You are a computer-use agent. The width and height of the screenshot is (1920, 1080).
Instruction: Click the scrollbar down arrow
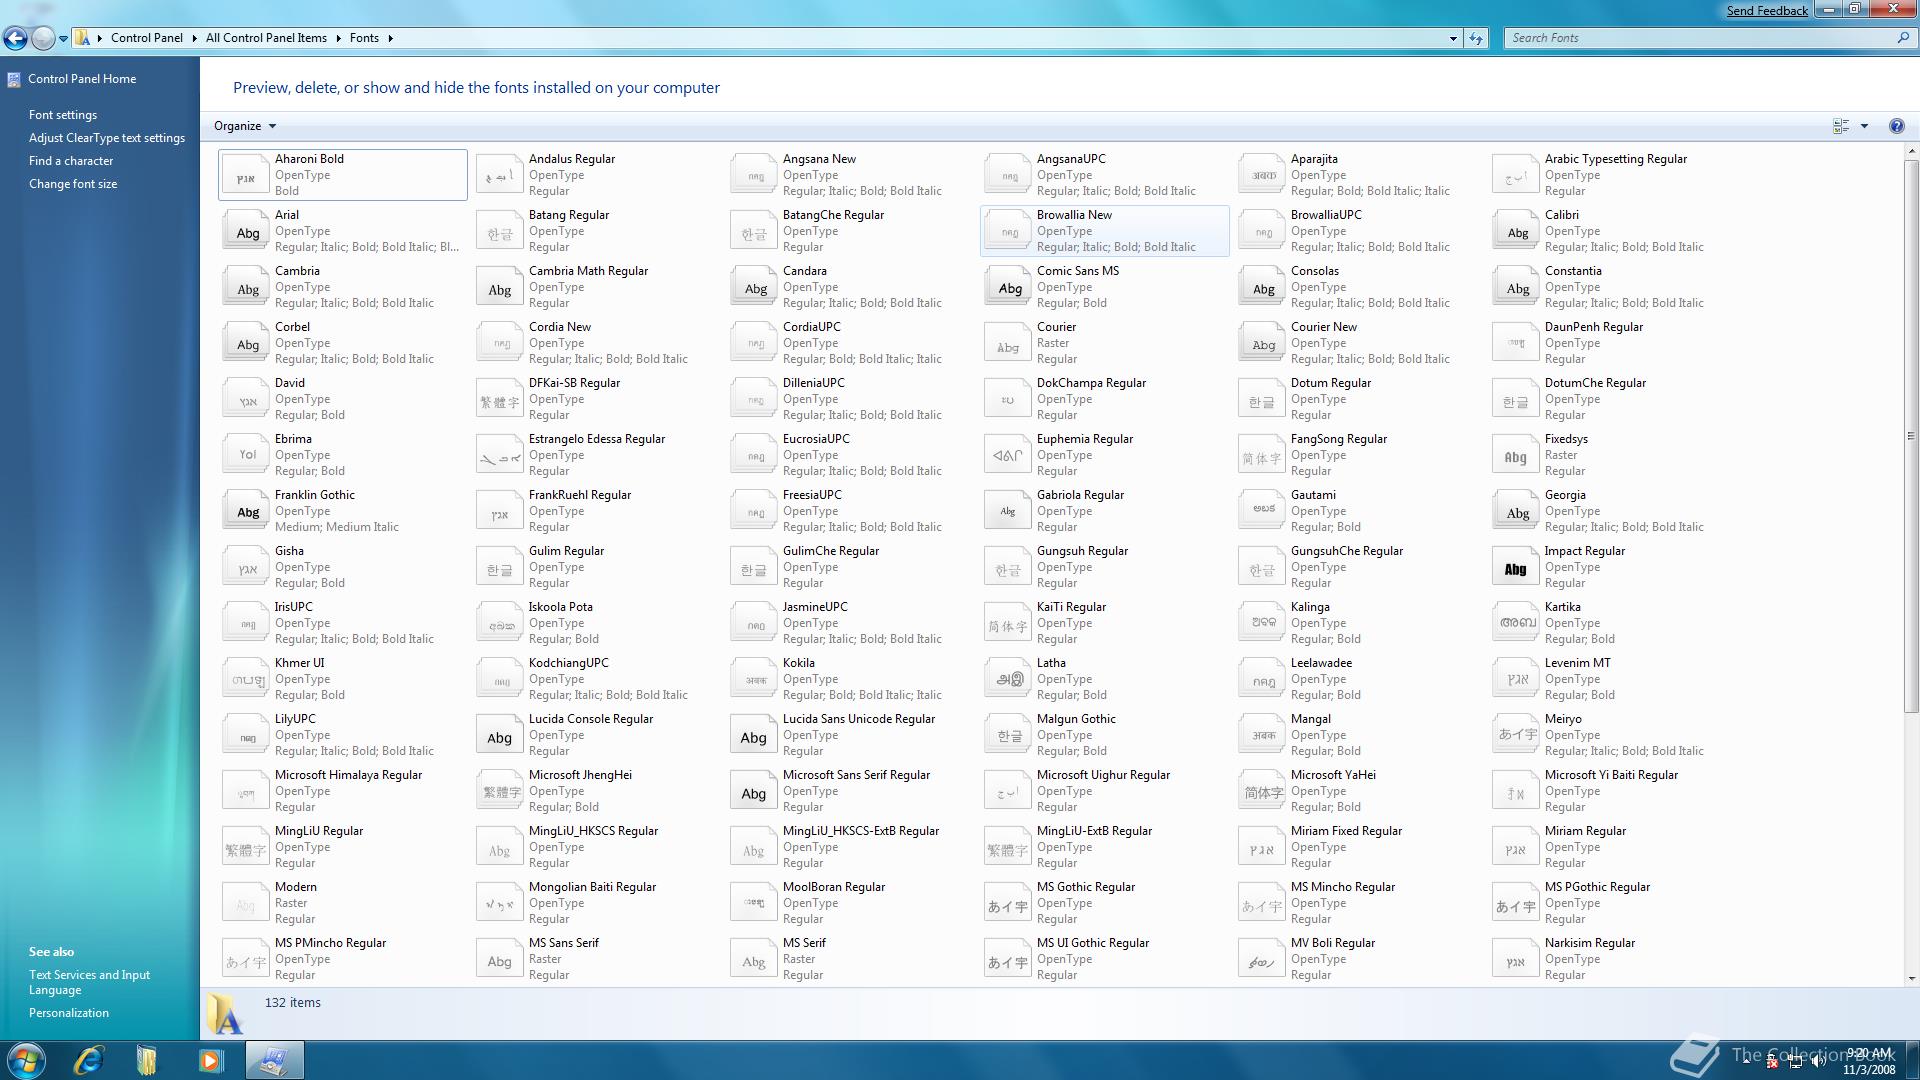tap(1911, 979)
